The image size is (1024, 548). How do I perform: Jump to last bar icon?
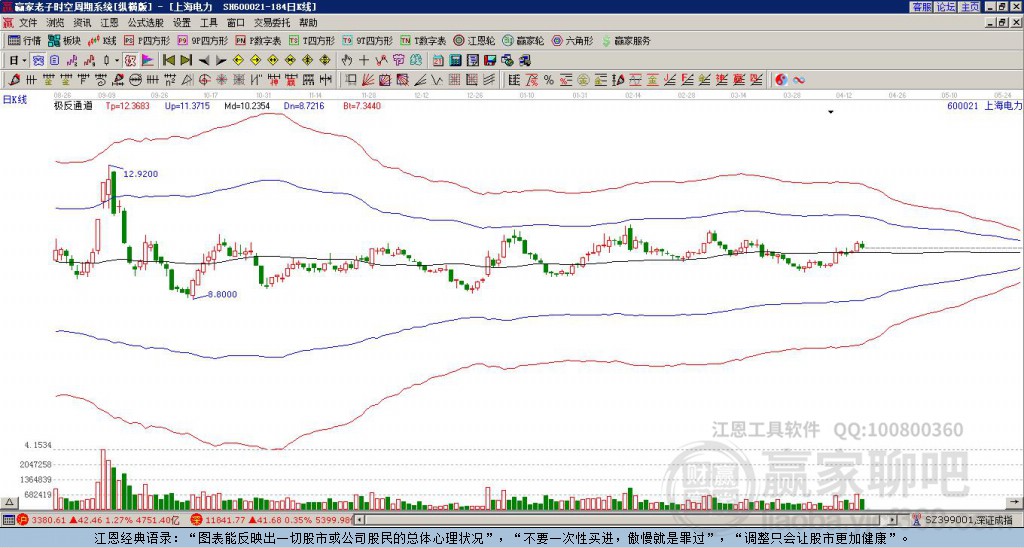[x=185, y=61]
